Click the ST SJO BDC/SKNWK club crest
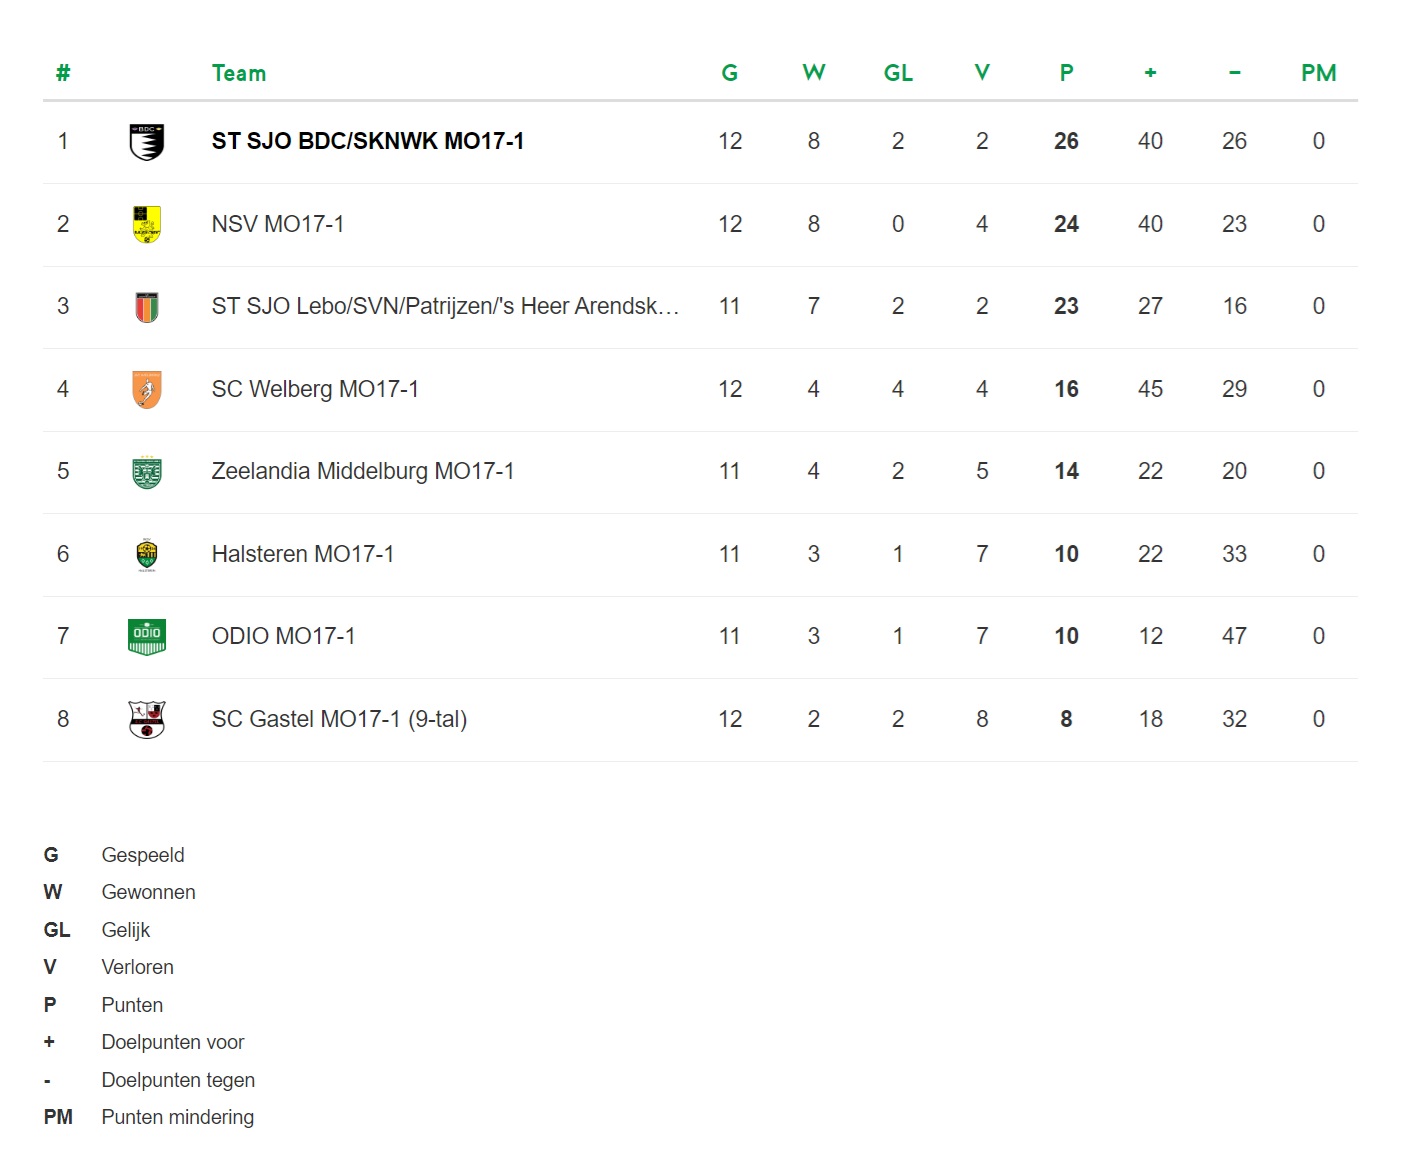Viewport: 1403px width, 1169px height. 147,142
